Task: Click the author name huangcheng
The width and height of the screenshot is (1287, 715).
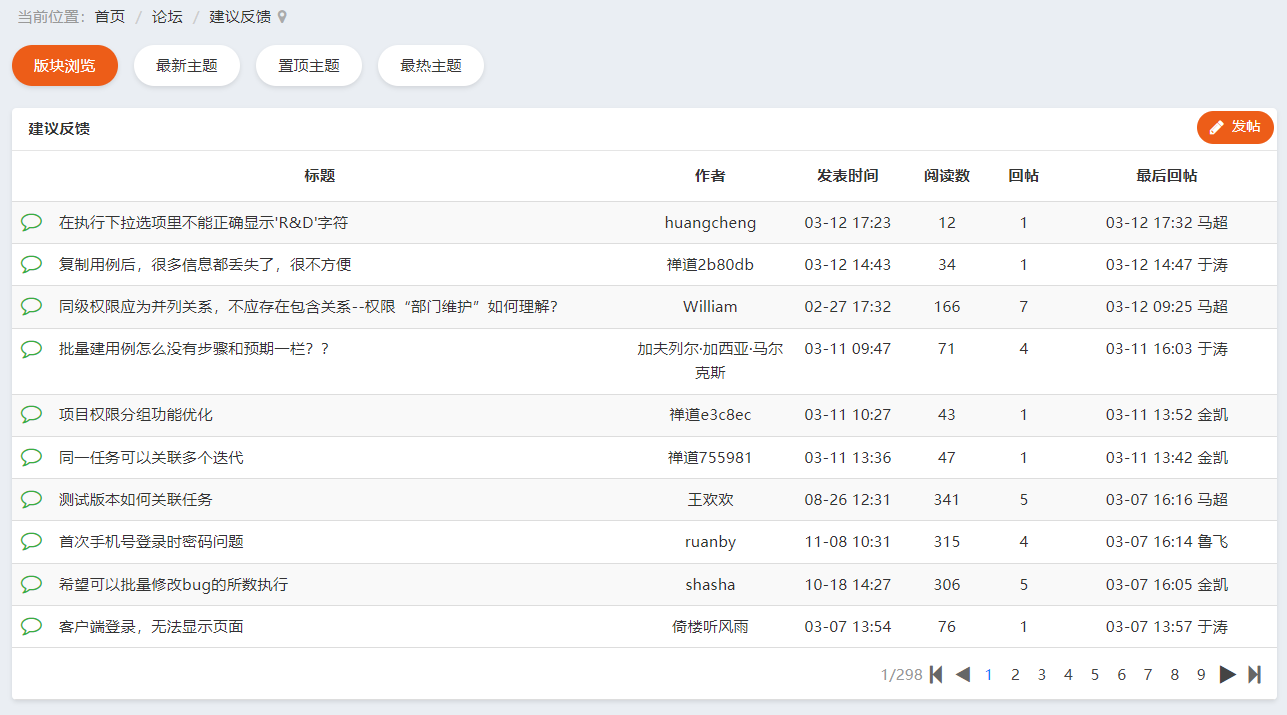Action: 710,222
